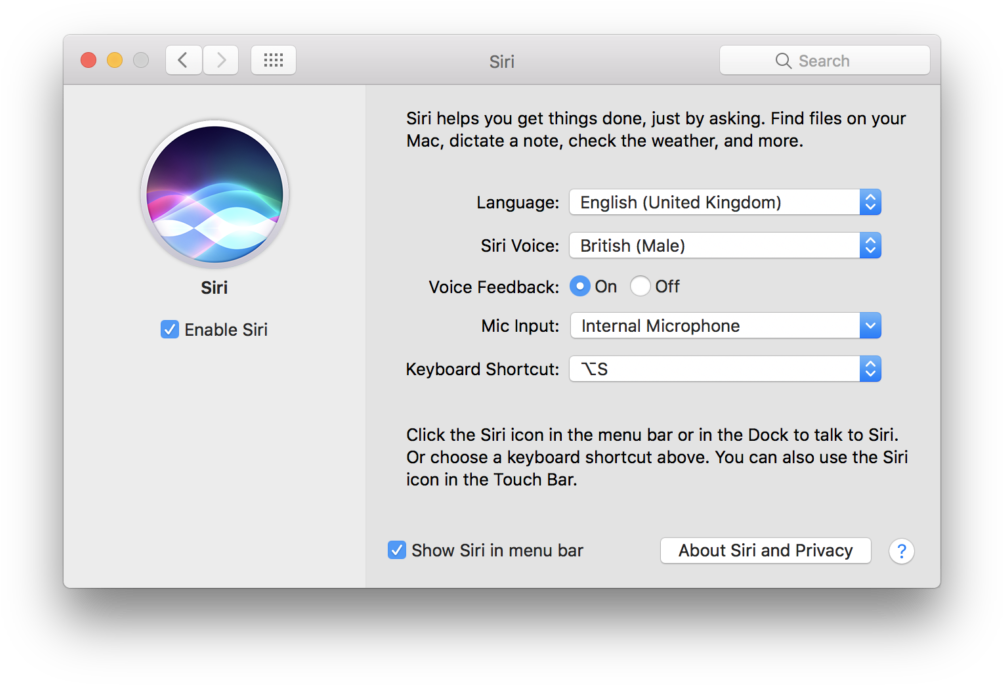Click the Mic Input: label
This screenshot has width=1003, height=685.
point(520,326)
